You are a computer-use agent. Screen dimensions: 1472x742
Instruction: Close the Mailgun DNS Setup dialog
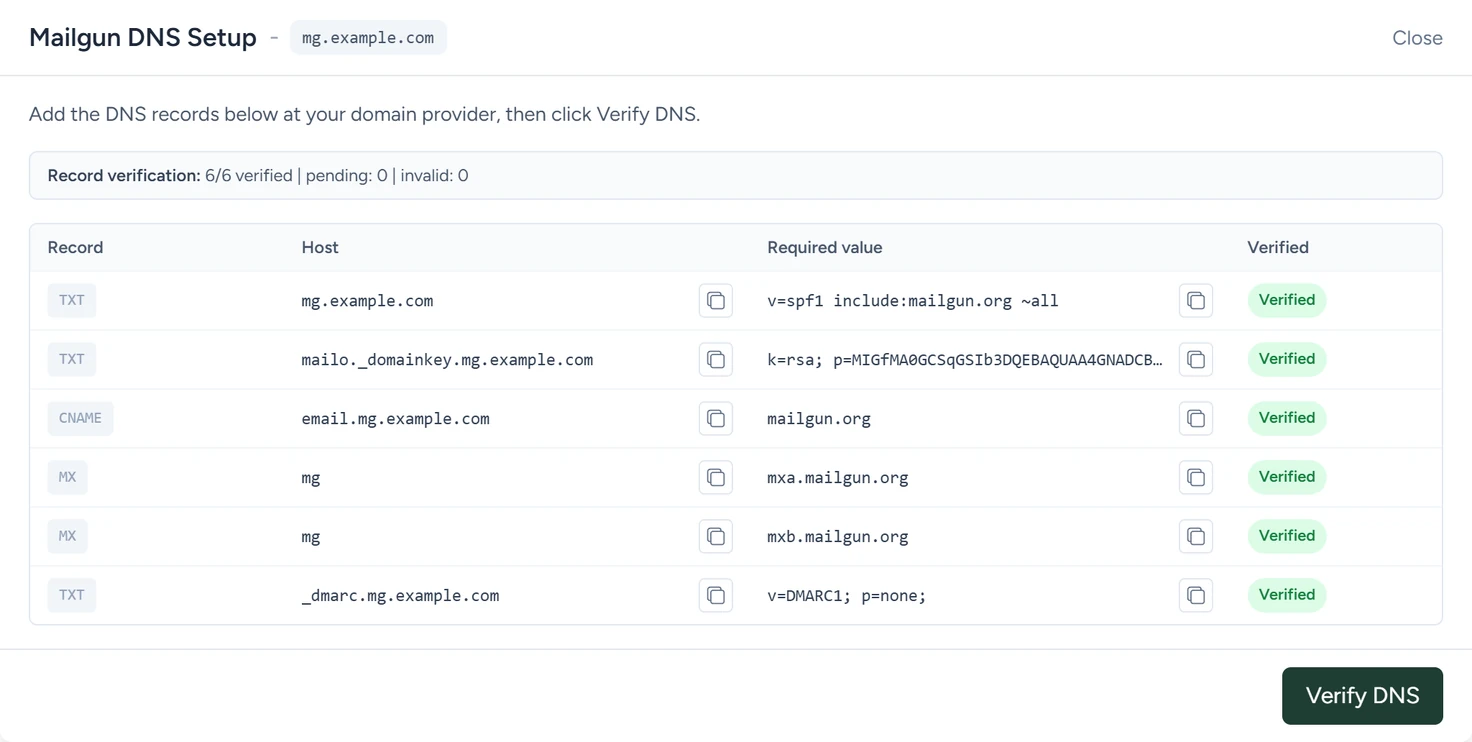point(1417,38)
